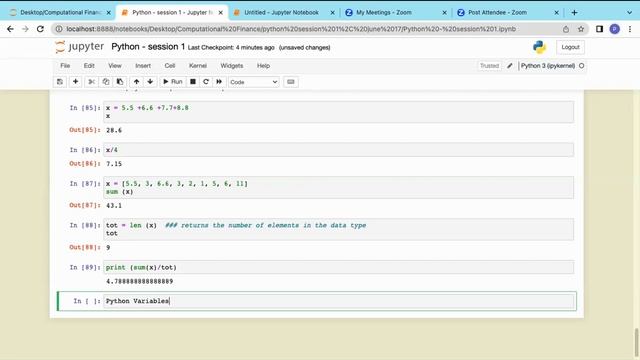Image resolution: width=640 pixels, height=360 pixels.
Task: Move selected cell down arrow
Action: (x=150, y=82)
